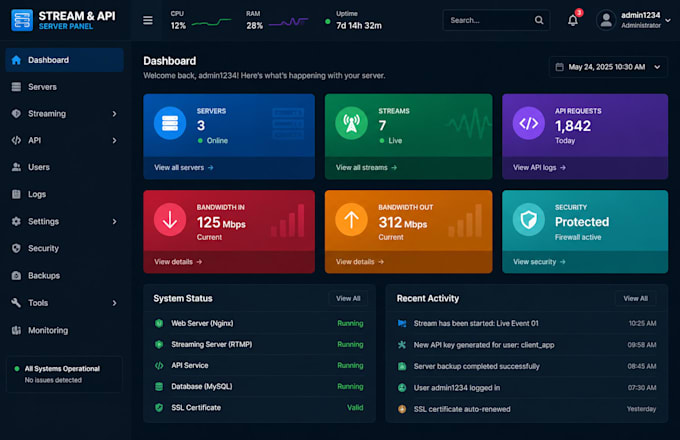Click the Web Server (Nginx) status icon
Viewport: 680px width, 440px height.
tap(159, 323)
